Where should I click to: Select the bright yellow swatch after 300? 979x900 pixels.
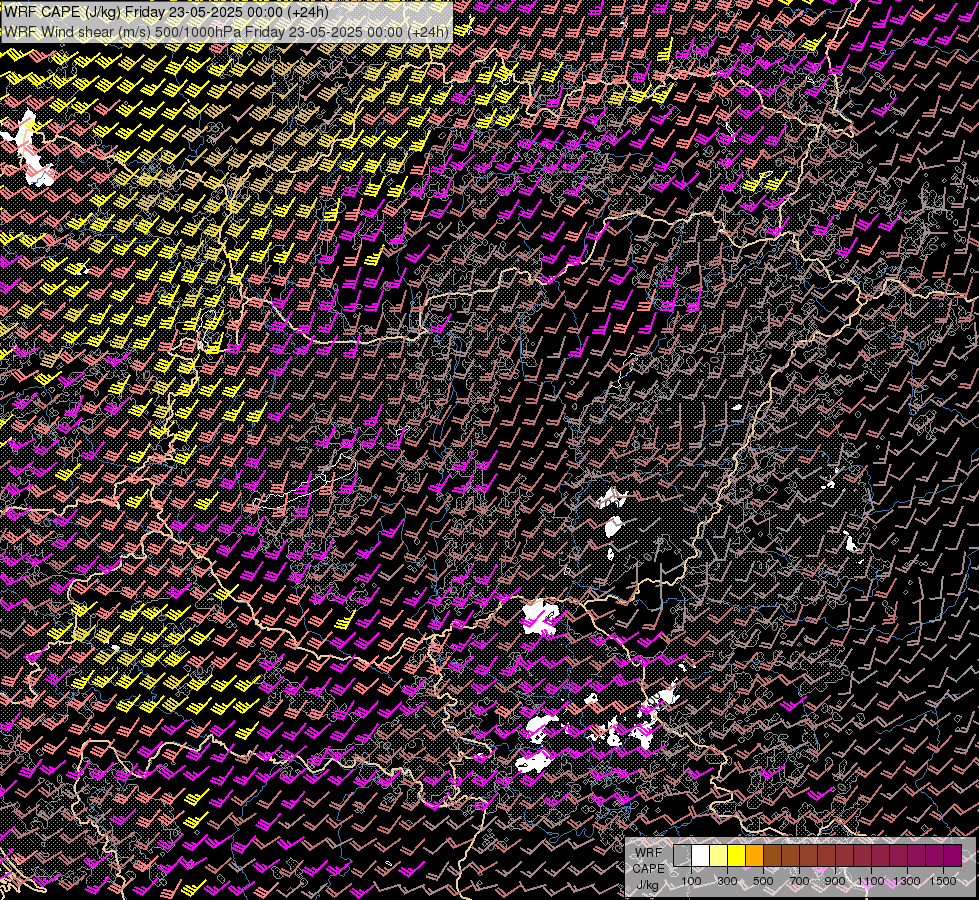click(x=737, y=855)
